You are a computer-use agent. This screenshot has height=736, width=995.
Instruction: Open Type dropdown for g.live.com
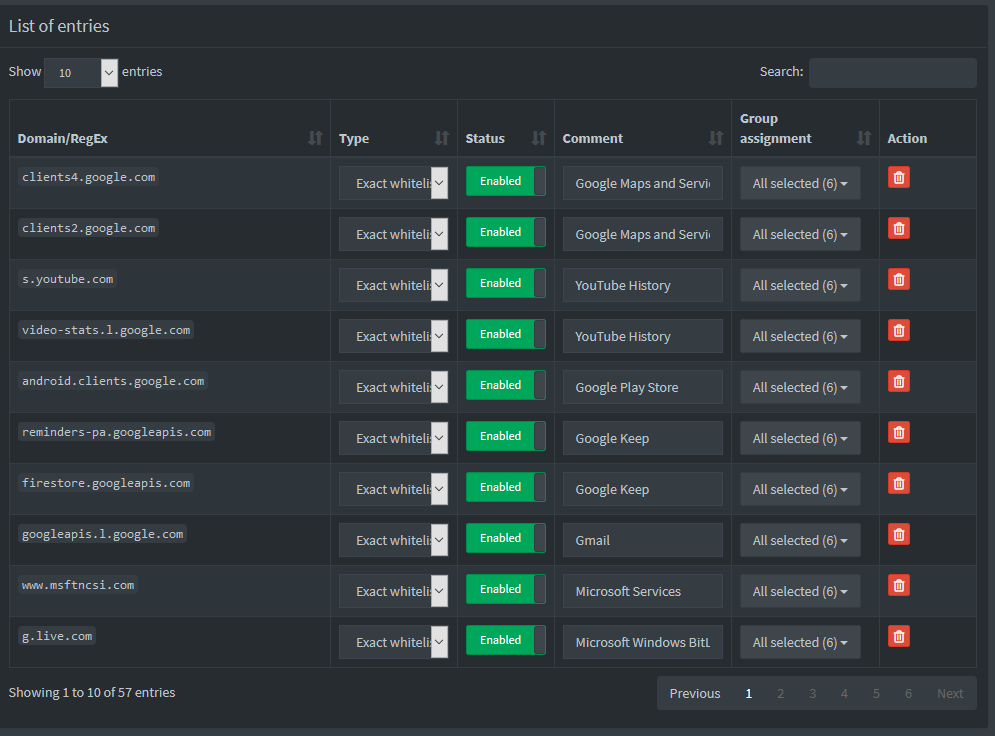393,641
